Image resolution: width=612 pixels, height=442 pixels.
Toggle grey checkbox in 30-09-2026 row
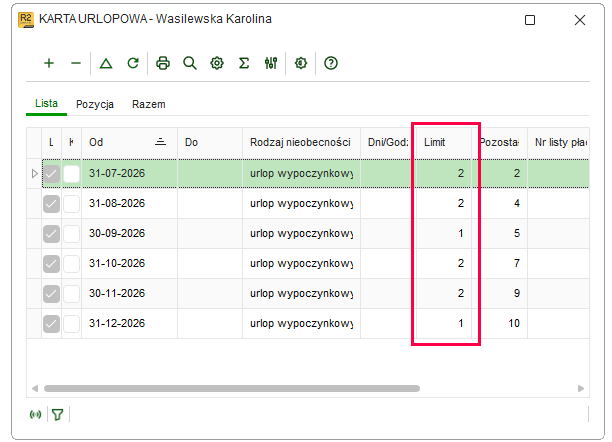(x=51, y=234)
